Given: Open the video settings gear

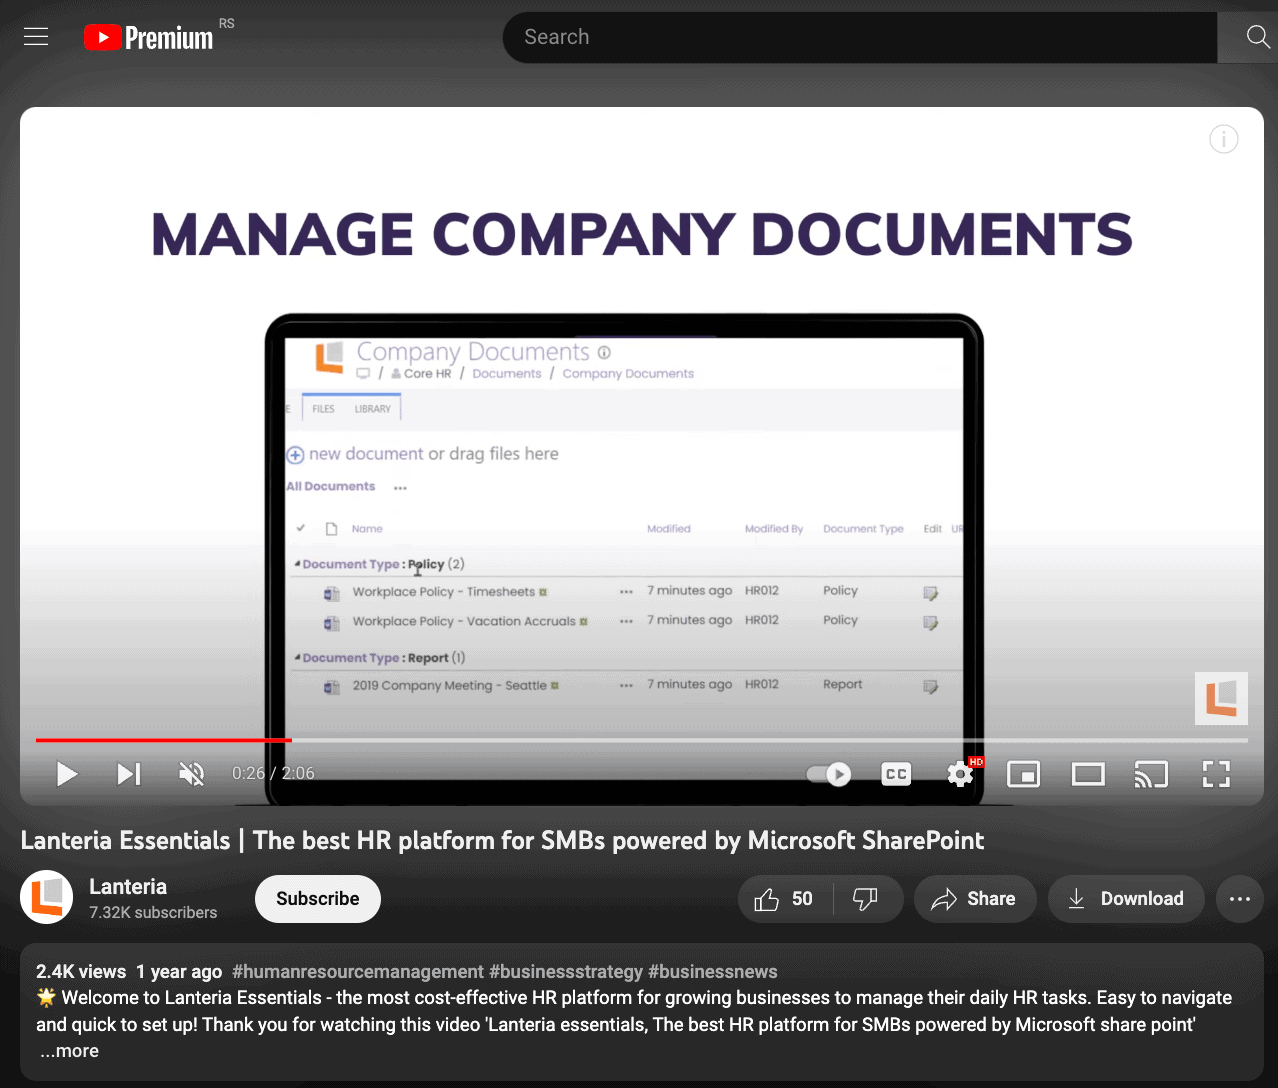Looking at the screenshot, I should coord(960,774).
